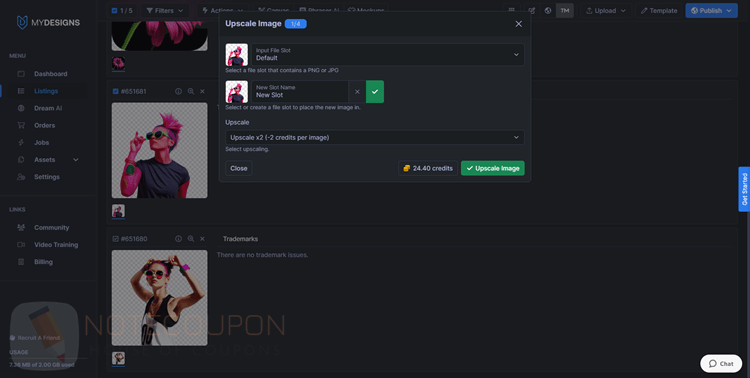The height and width of the screenshot is (378, 750).
Task: Toggle the 1/5 select-all checkbox
Action: coord(114,11)
